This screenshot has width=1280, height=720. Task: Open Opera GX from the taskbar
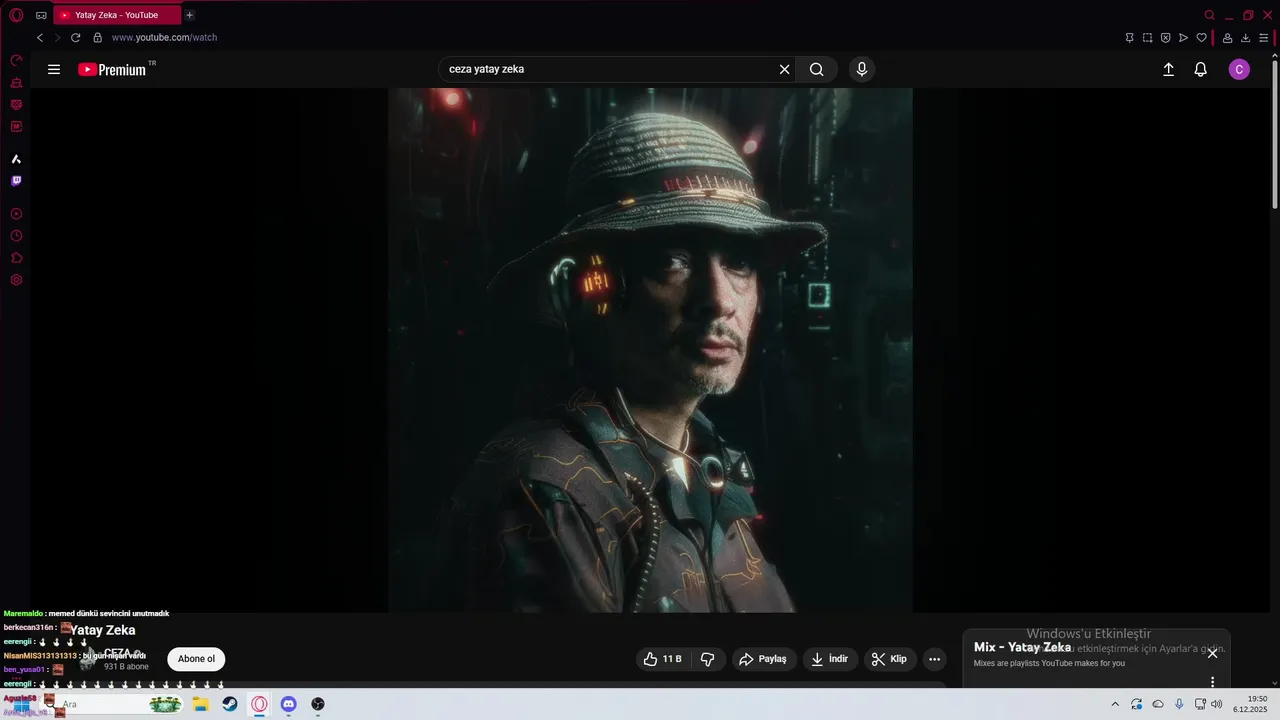click(259, 704)
